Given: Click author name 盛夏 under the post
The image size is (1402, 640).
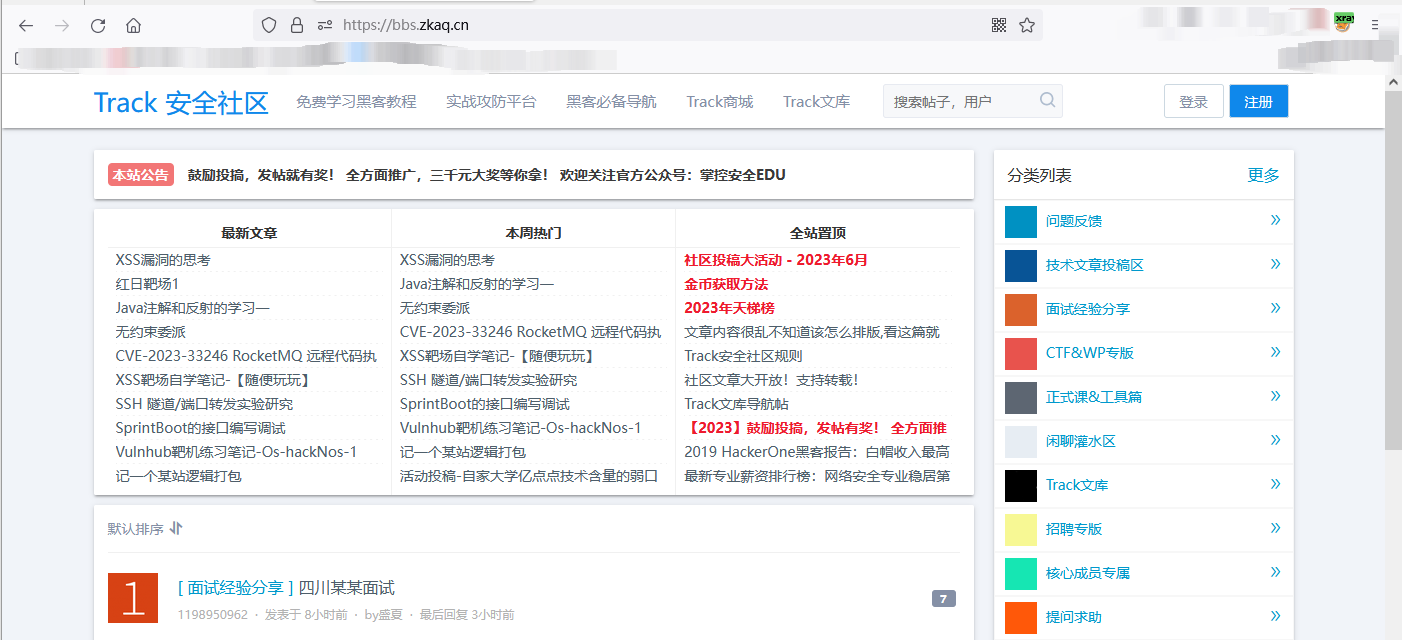Looking at the screenshot, I should [x=390, y=615].
